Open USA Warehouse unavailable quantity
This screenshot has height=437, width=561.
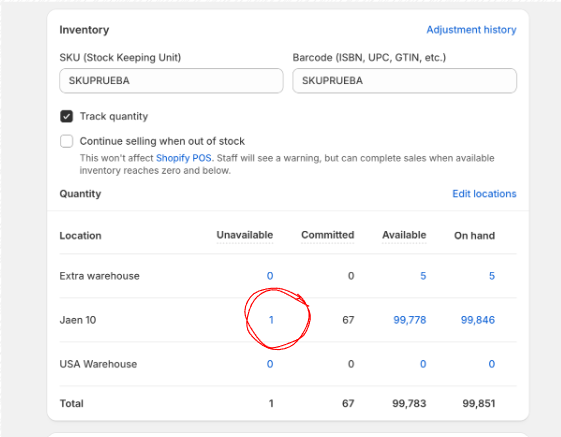point(270,364)
